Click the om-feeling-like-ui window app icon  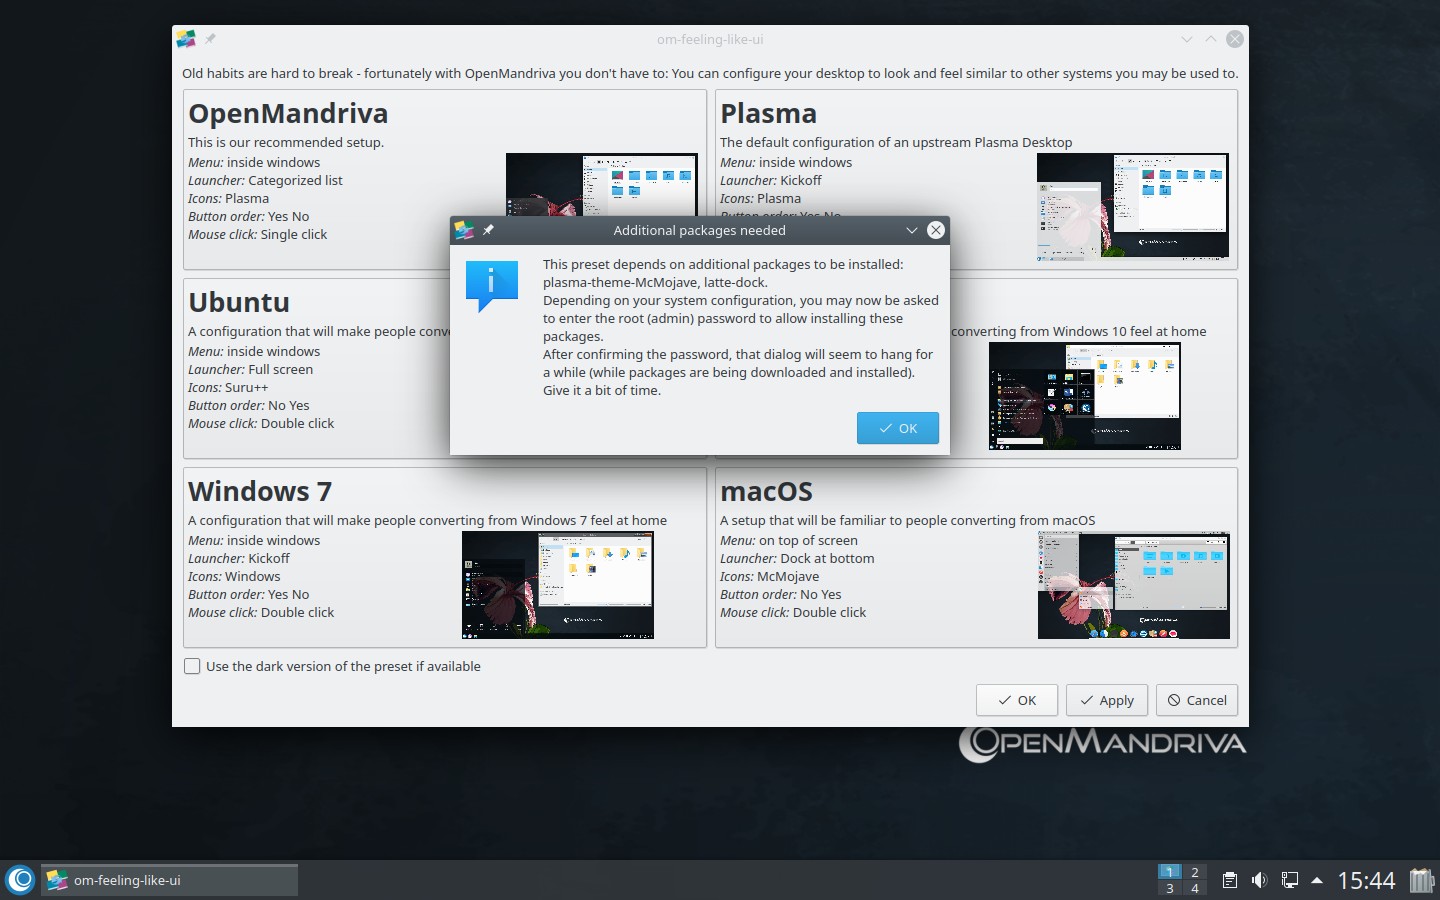point(186,39)
